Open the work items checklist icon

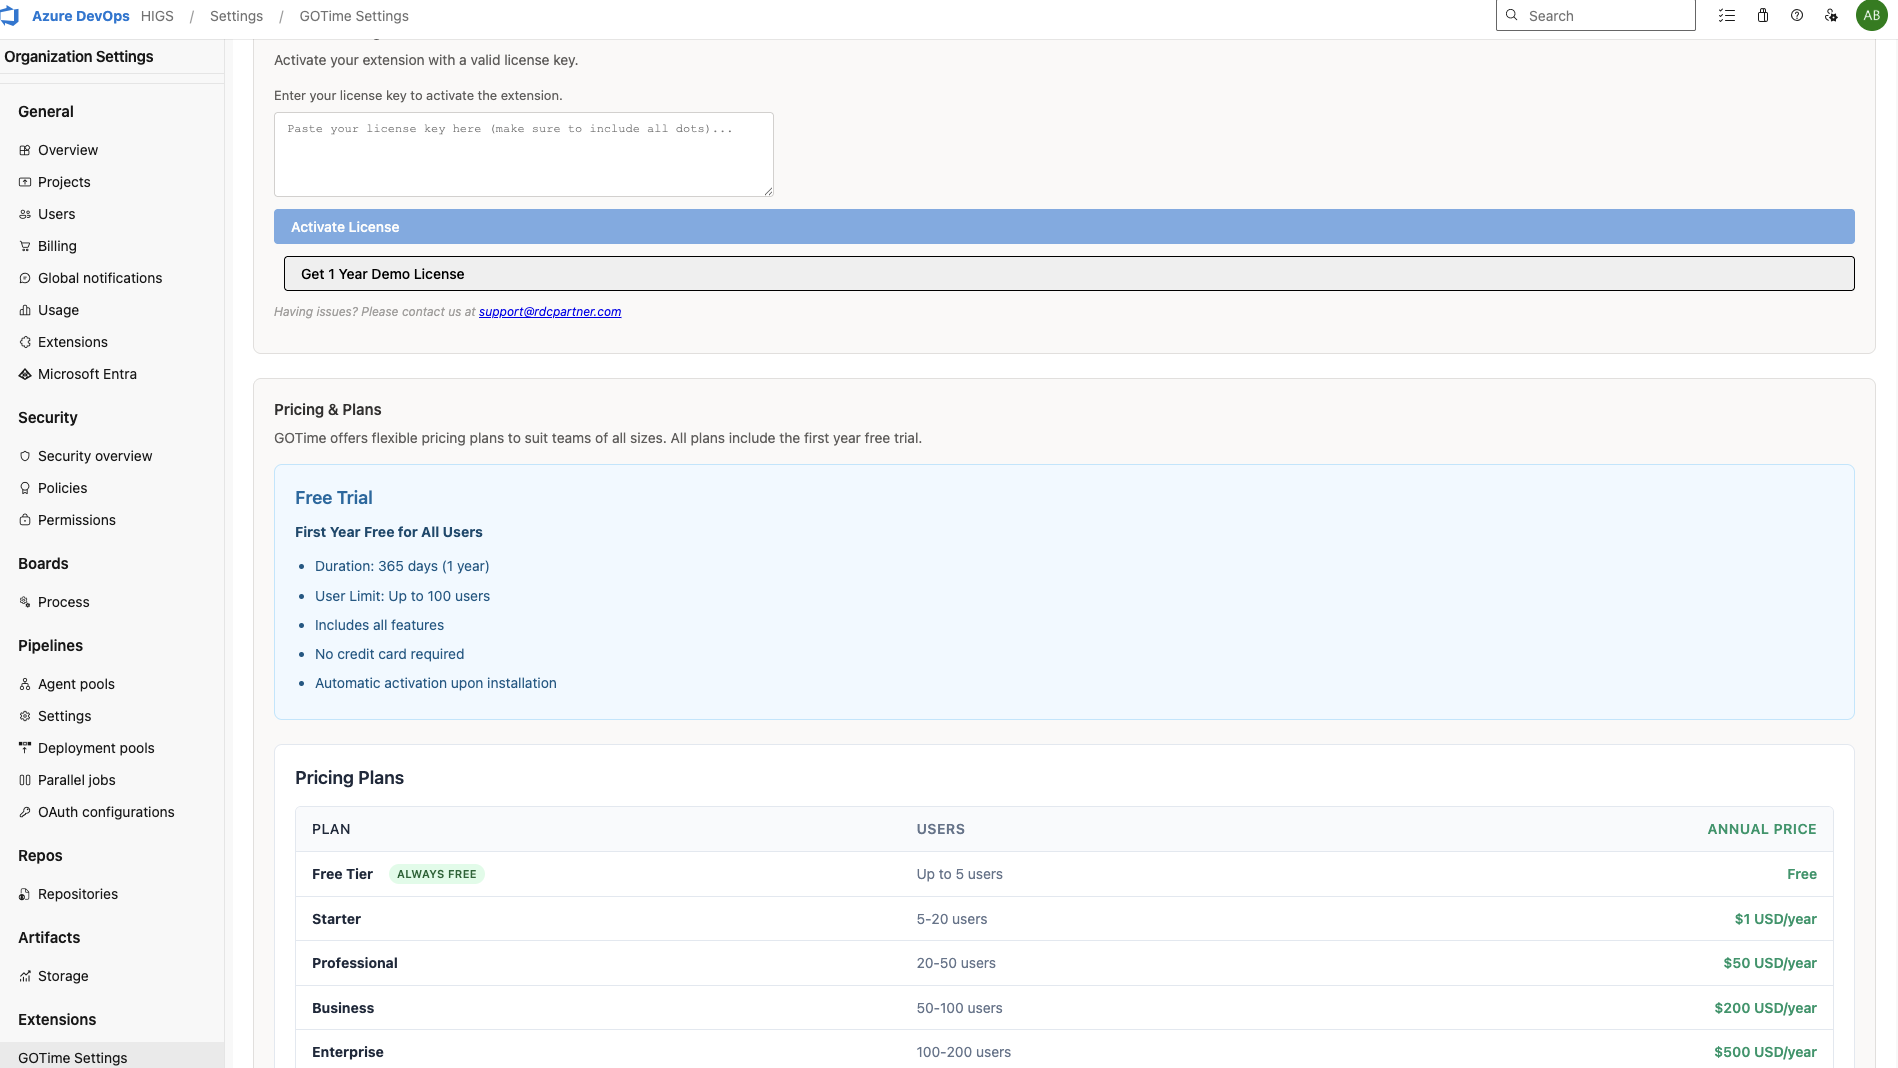point(1727,15)
